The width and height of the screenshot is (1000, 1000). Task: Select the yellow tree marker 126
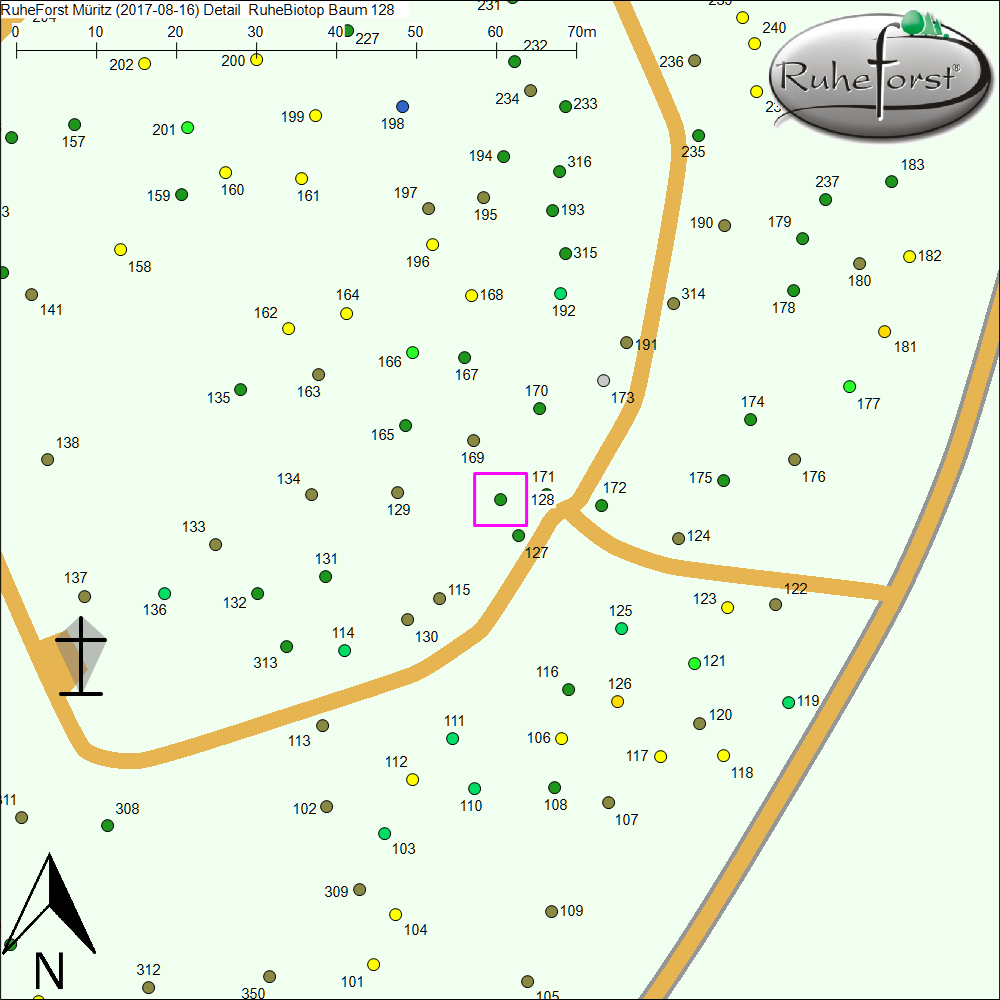pyautogui.click(x=618, y=702)
